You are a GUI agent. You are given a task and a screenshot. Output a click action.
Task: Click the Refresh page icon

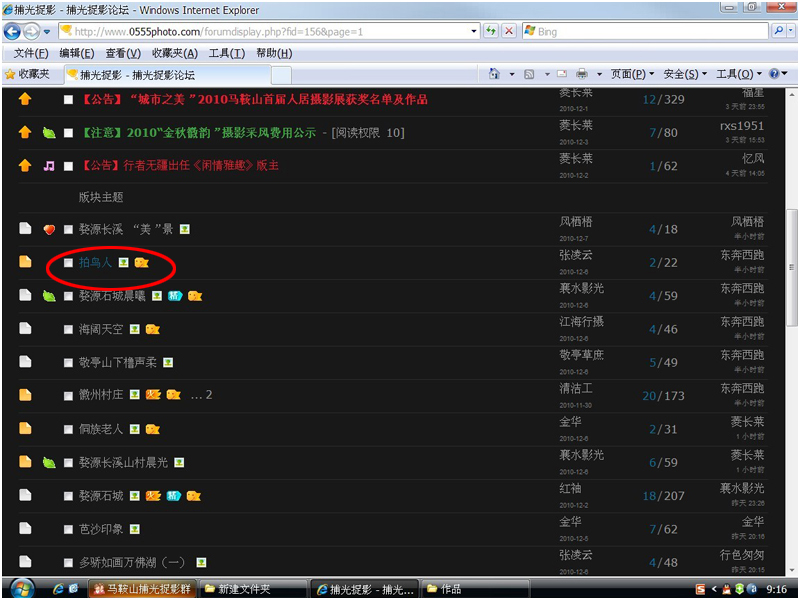click(491, 31)
